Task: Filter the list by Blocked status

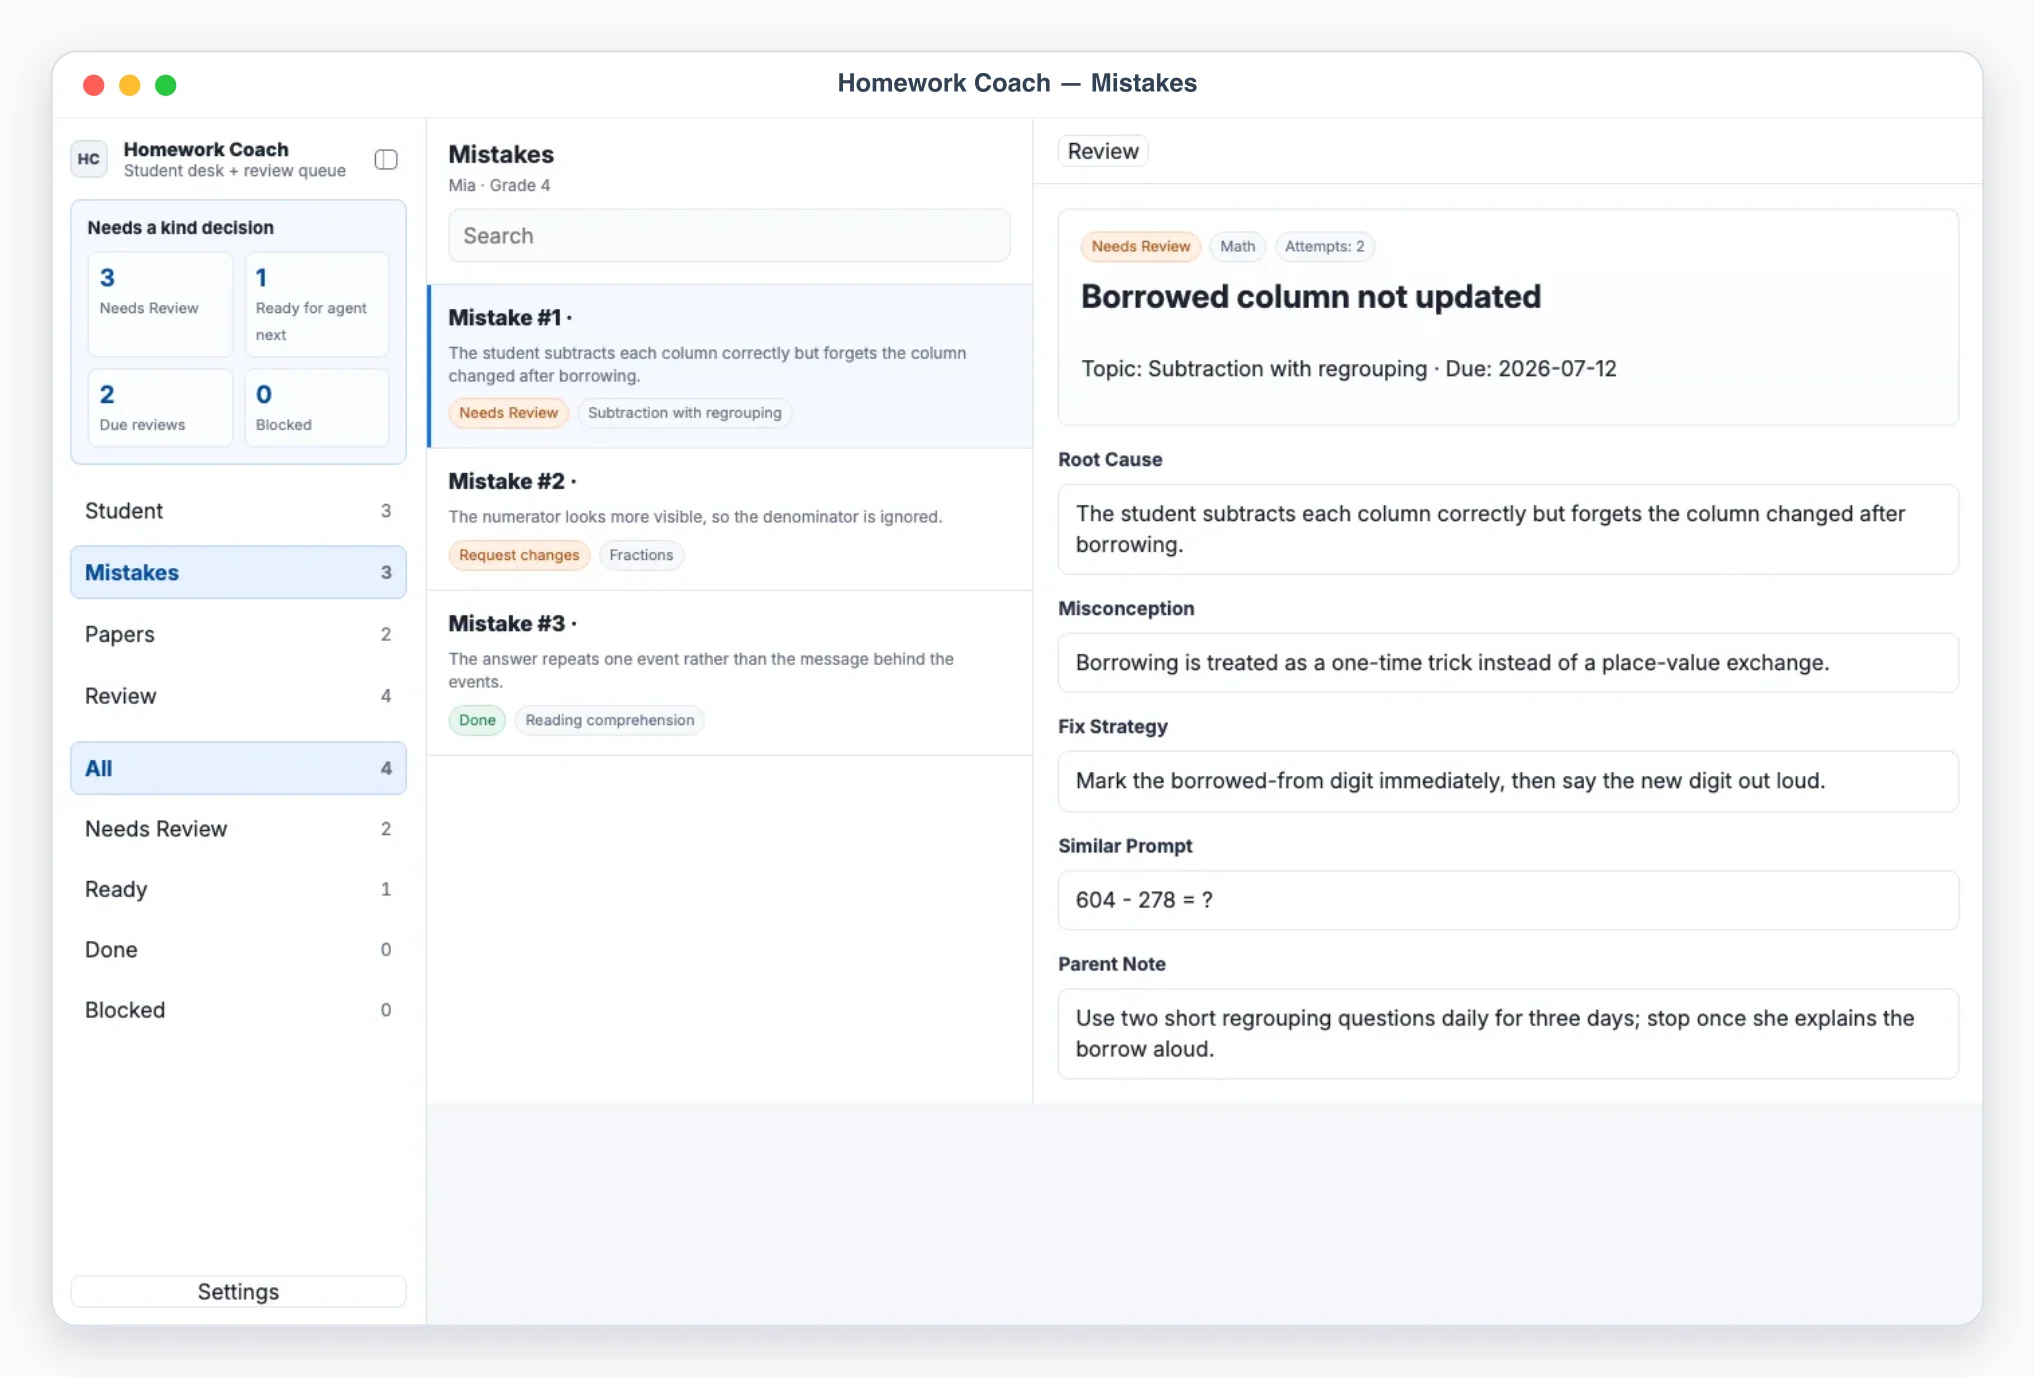Action: [x=238, y=1010]
